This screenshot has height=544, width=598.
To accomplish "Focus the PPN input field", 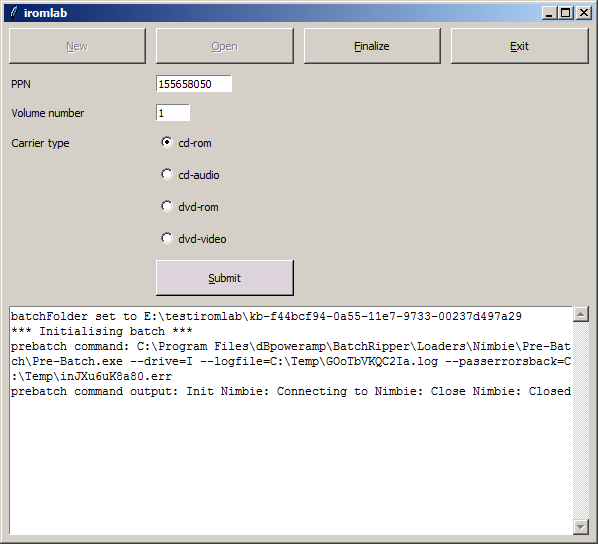I will [194, 84].
